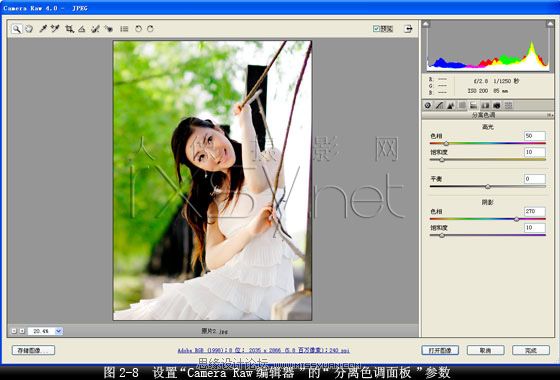
Task: Select the Zoom tool
Action: (16, 29)
